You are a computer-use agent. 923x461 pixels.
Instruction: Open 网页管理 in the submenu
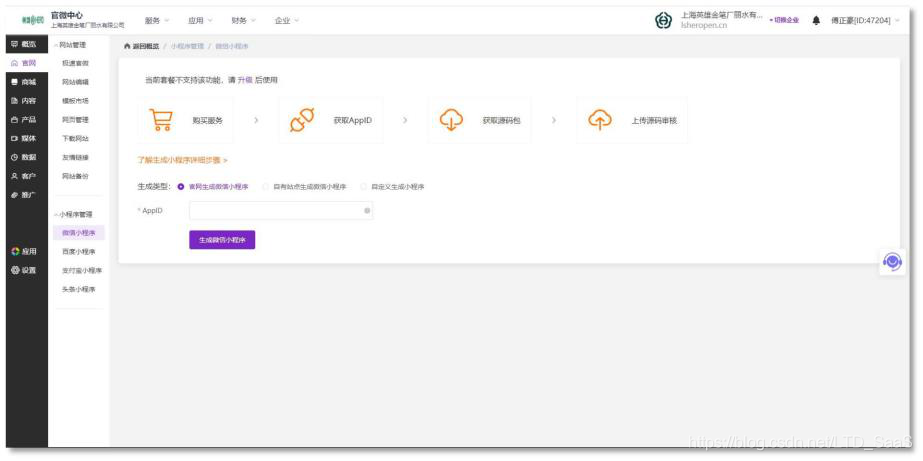click(75, 120)
